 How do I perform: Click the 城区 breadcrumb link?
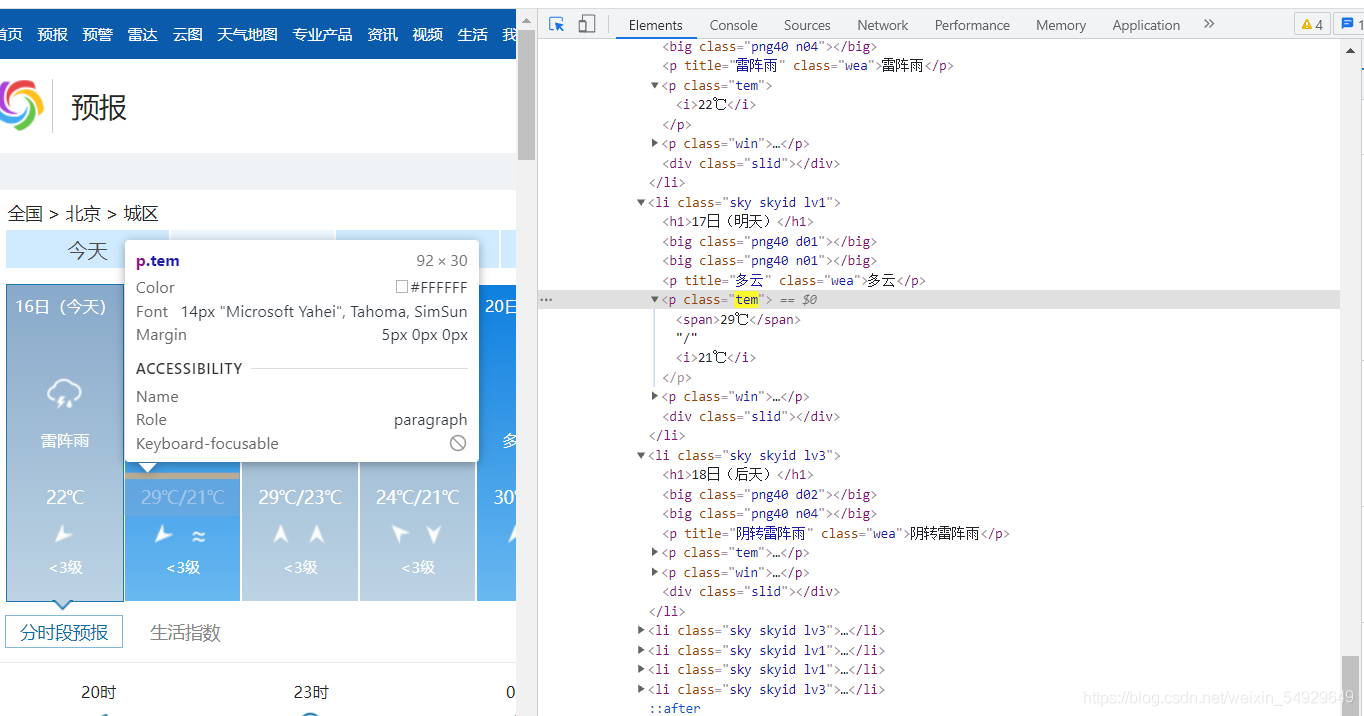tap(141, 213)
